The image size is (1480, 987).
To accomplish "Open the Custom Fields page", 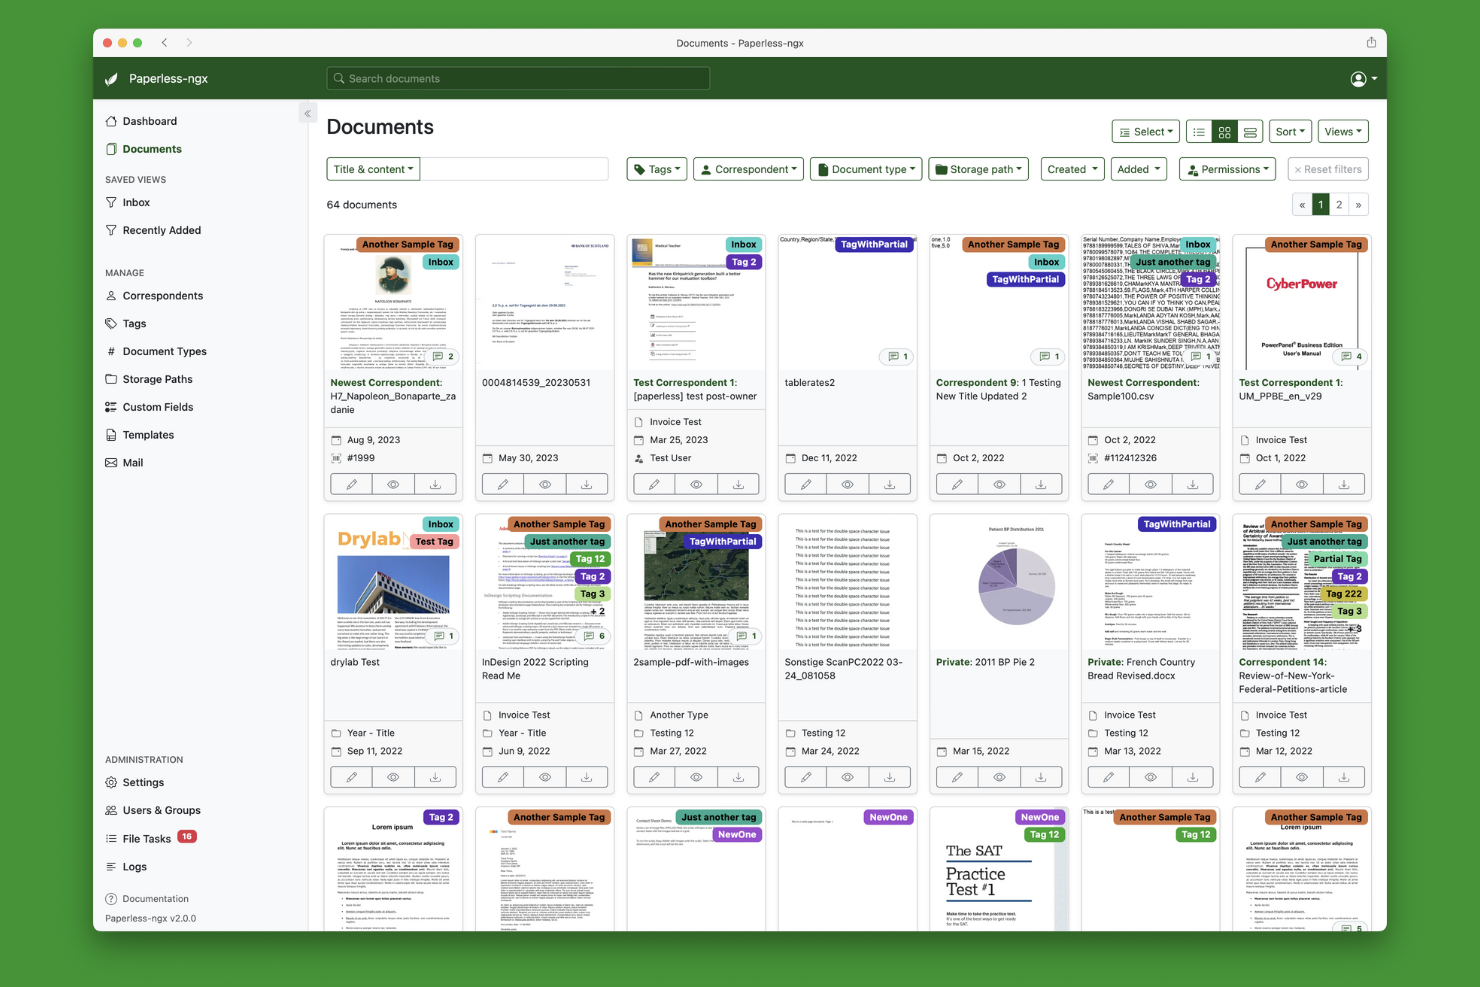I will point(158,407).
